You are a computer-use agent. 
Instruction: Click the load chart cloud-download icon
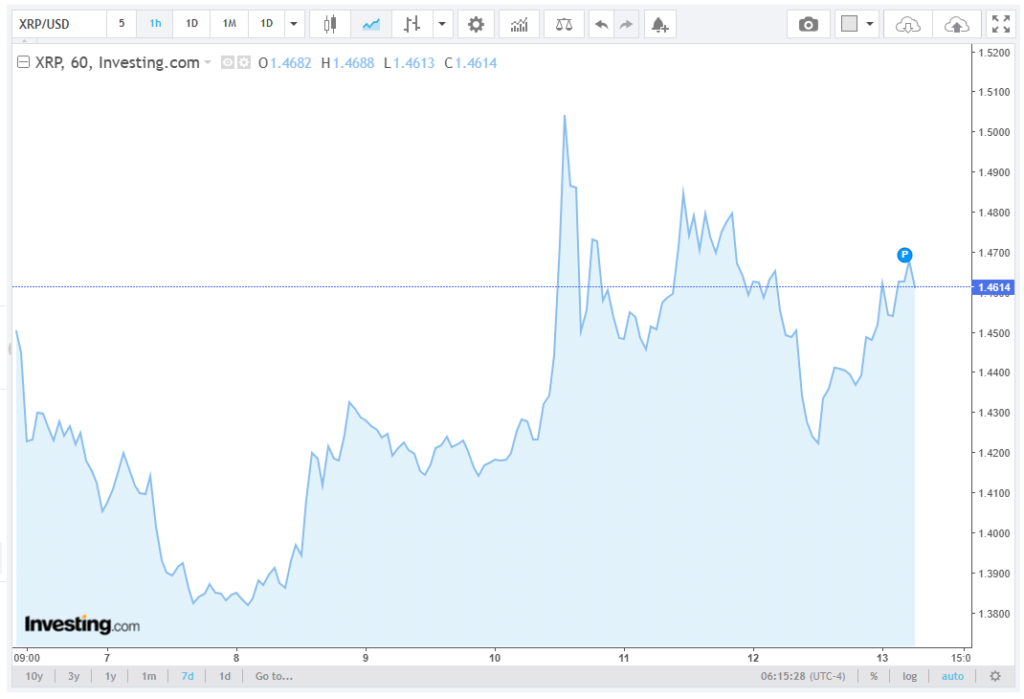point(908,24)
